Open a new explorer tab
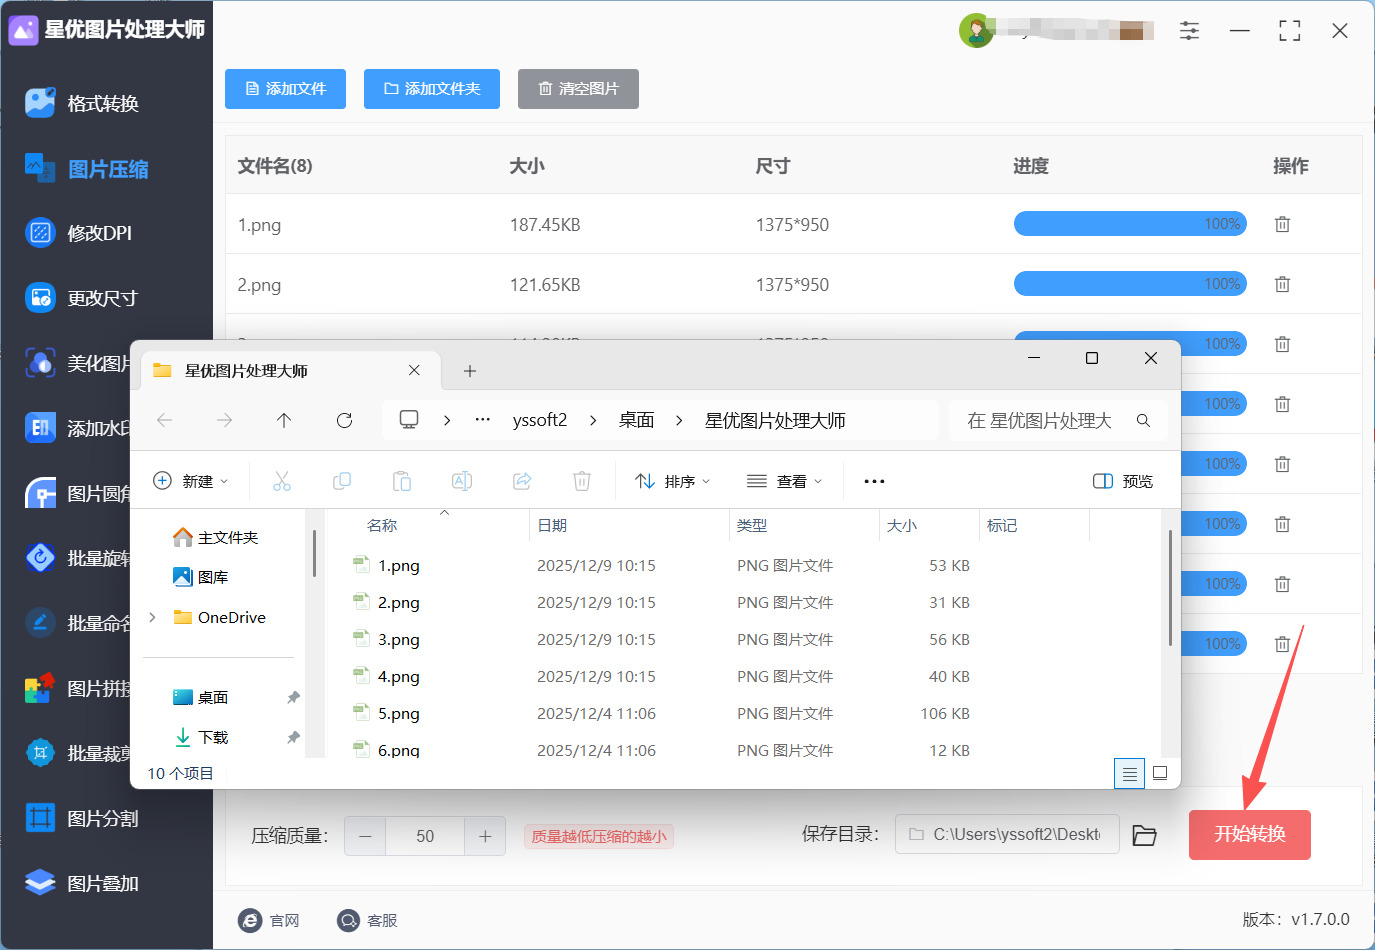This screenshot has width=1375, height=950. [469, 371]
